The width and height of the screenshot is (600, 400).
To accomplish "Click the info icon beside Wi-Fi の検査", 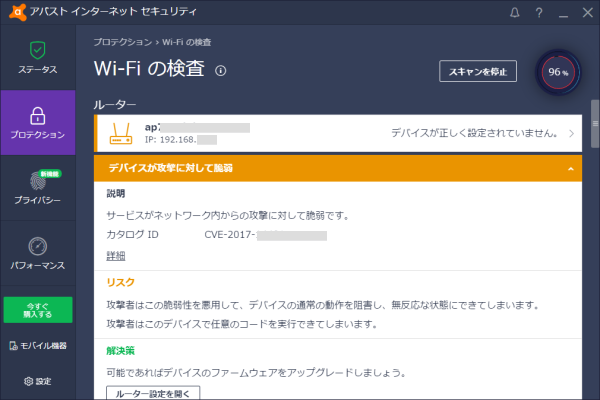I will (220, 71).
